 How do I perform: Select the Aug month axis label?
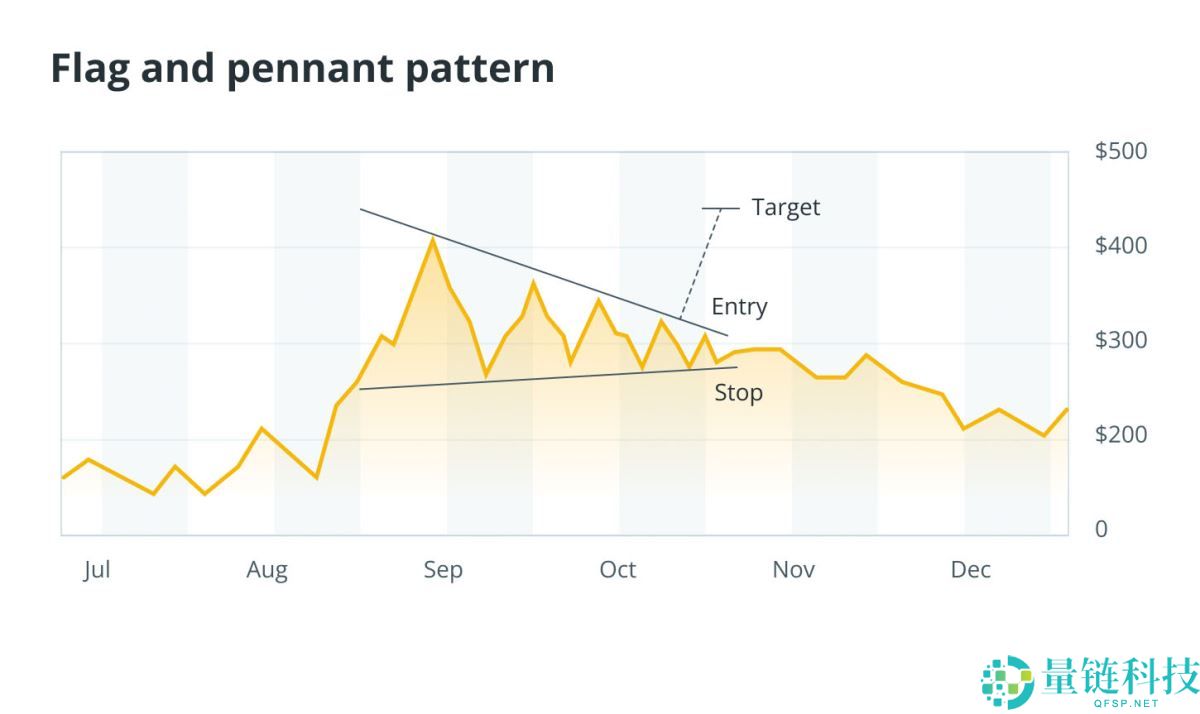pyautogui.click(x=267, y=570)
